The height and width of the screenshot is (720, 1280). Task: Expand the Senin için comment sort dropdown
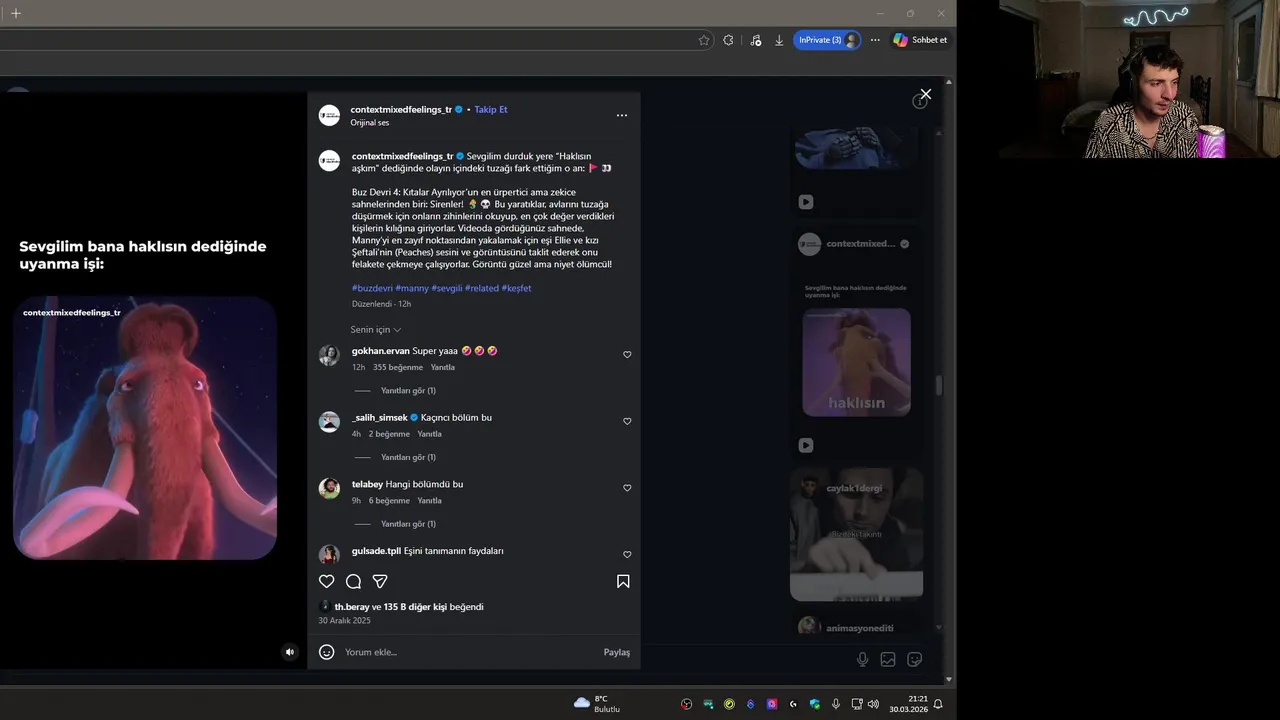(x=376, y=330)
